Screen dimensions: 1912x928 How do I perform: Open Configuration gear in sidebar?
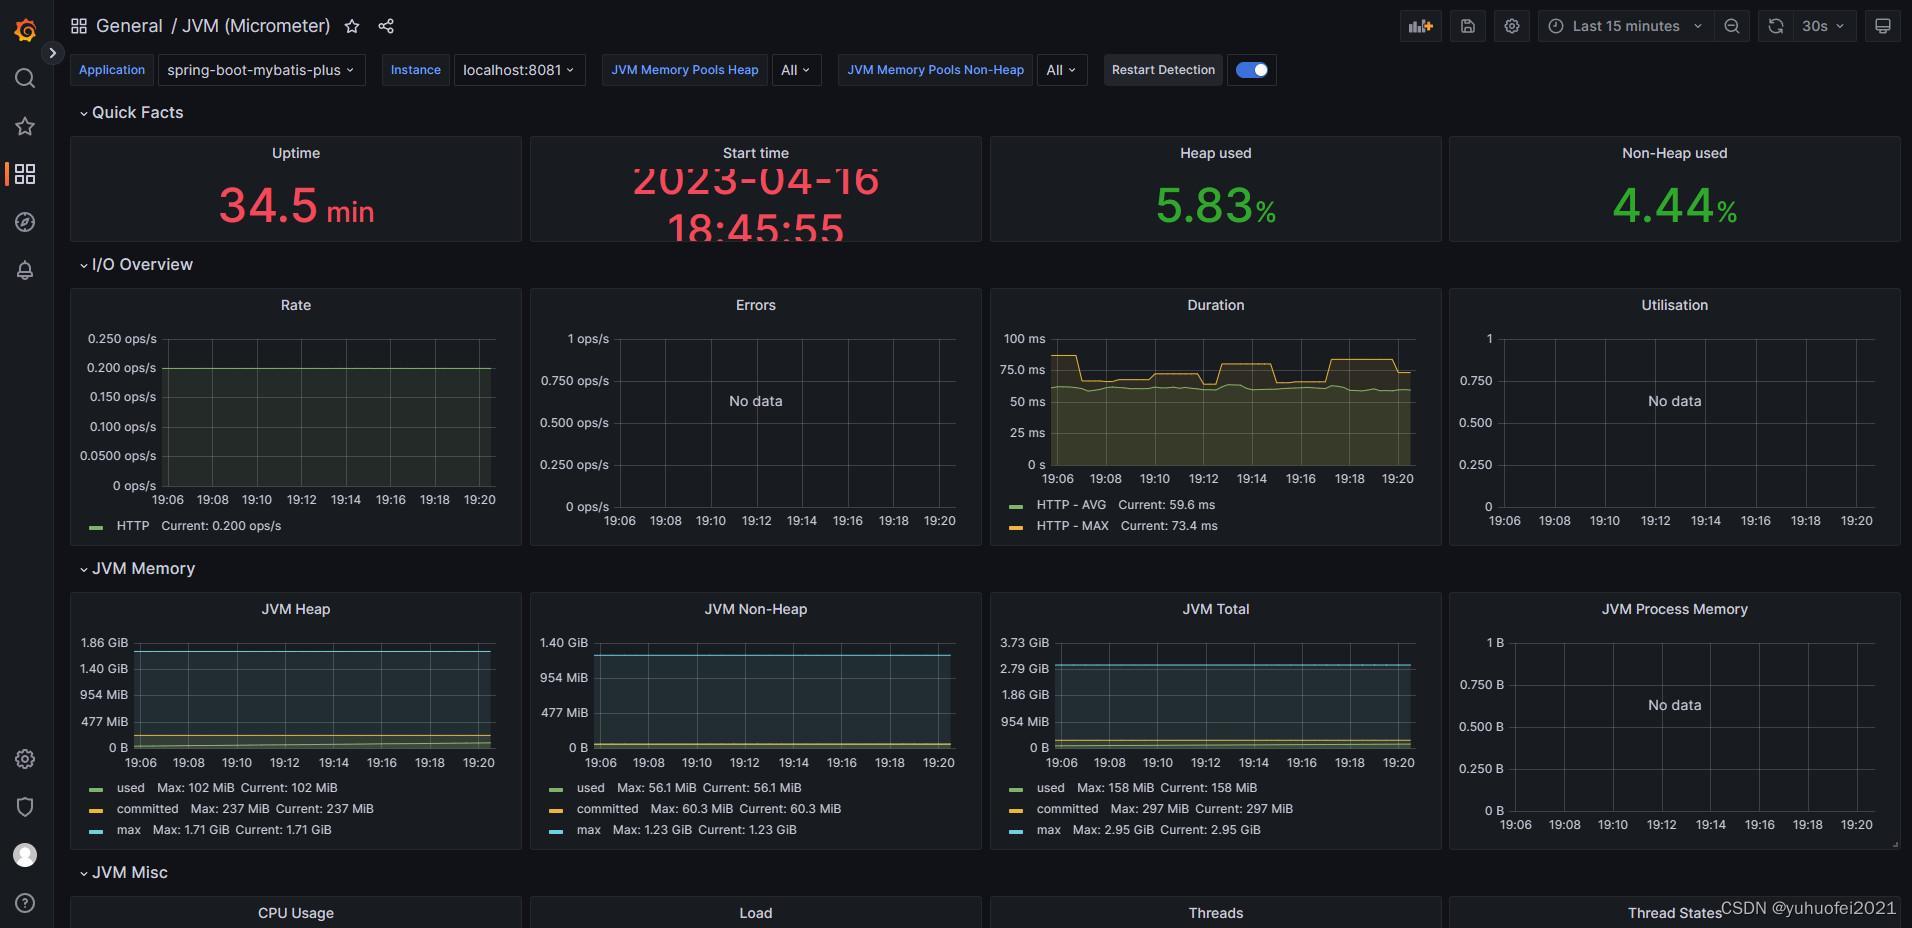[x=25, y=759]
